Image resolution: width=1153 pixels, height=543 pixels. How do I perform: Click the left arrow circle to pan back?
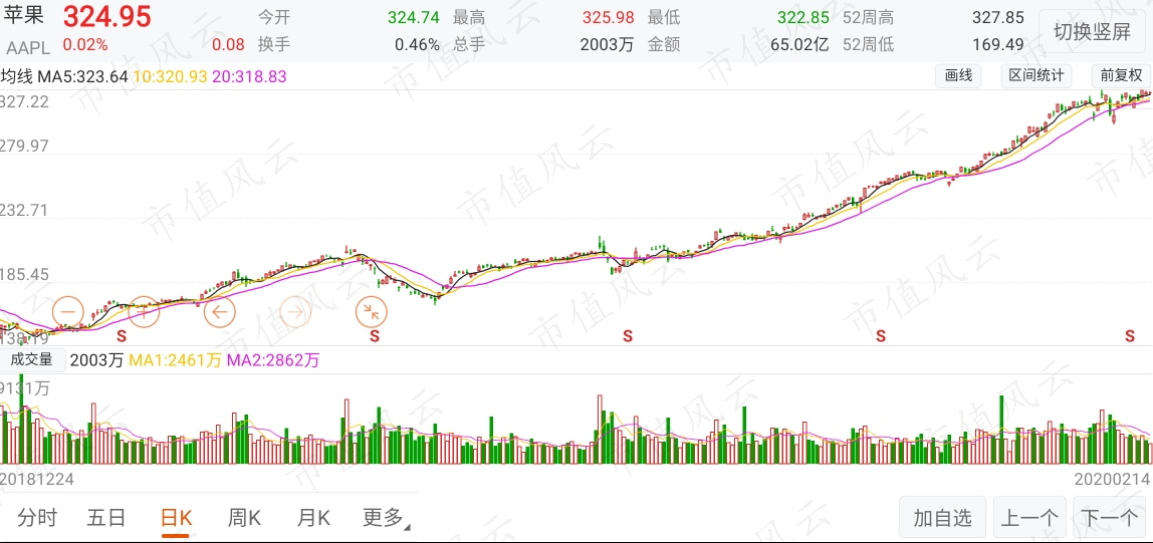coord(220,312)
